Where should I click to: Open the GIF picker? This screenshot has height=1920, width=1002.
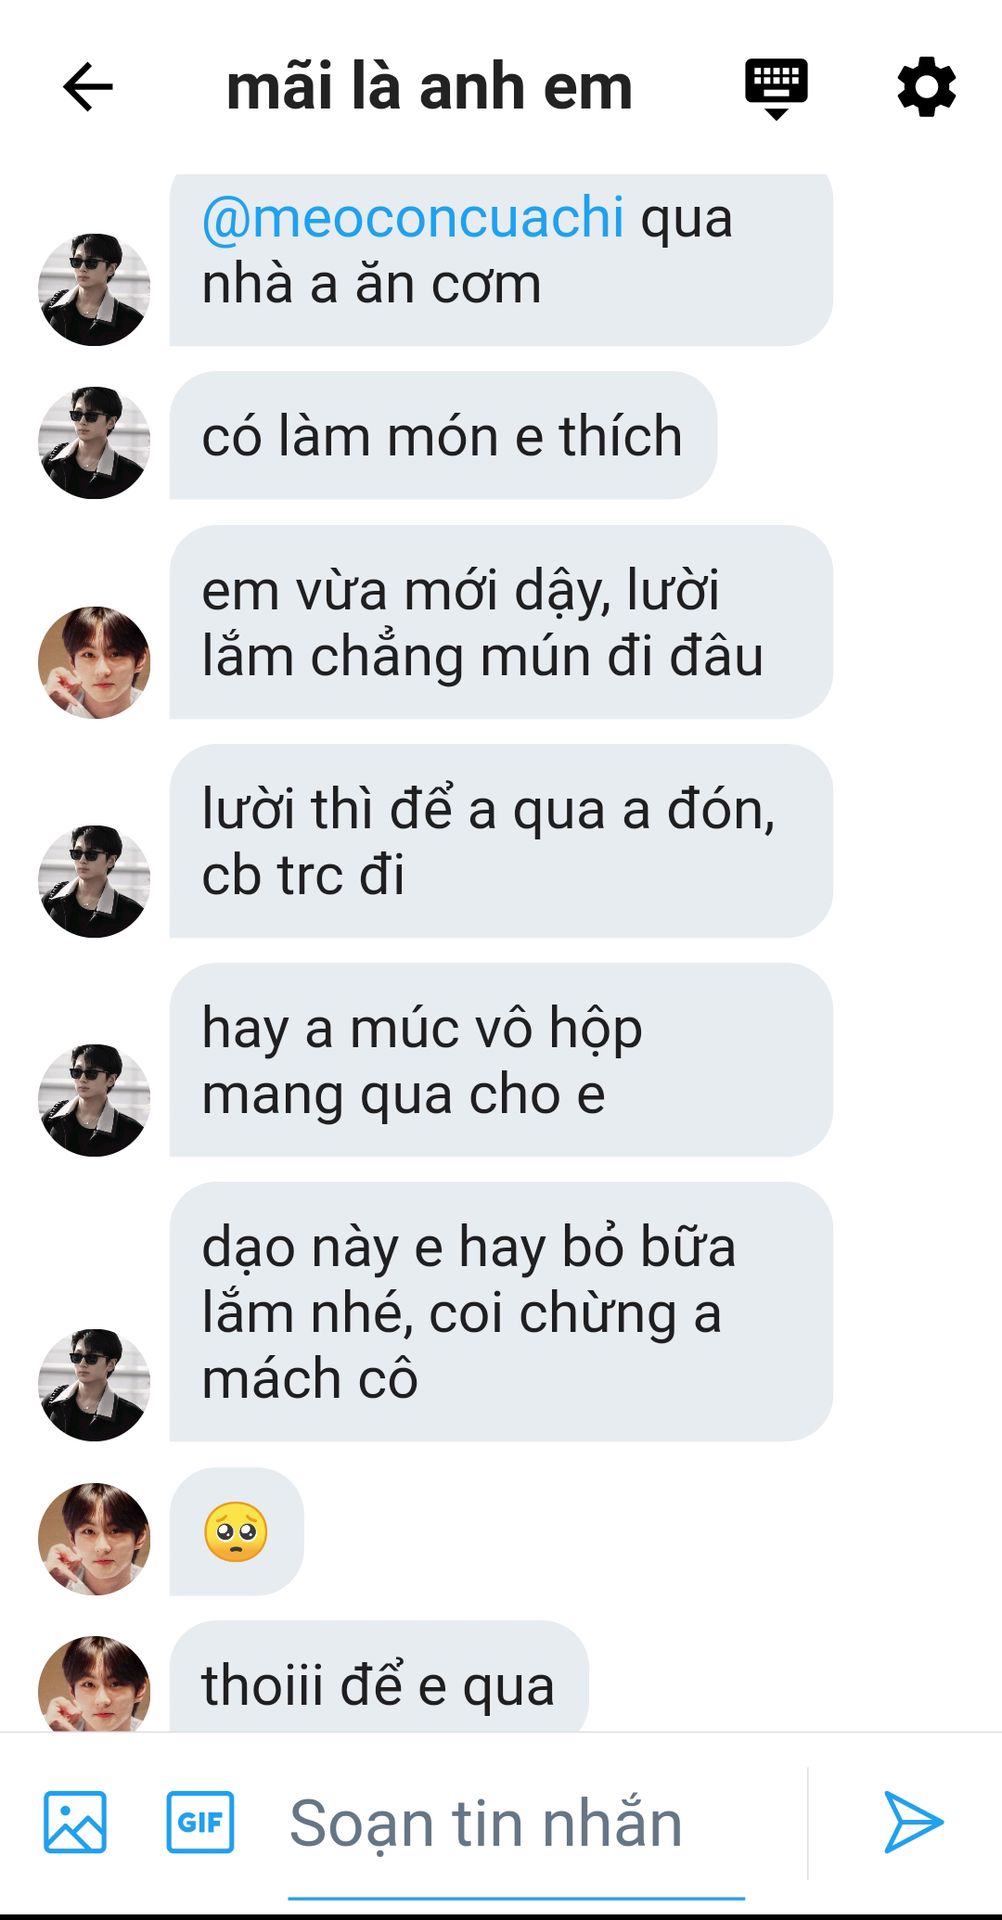200,1822
